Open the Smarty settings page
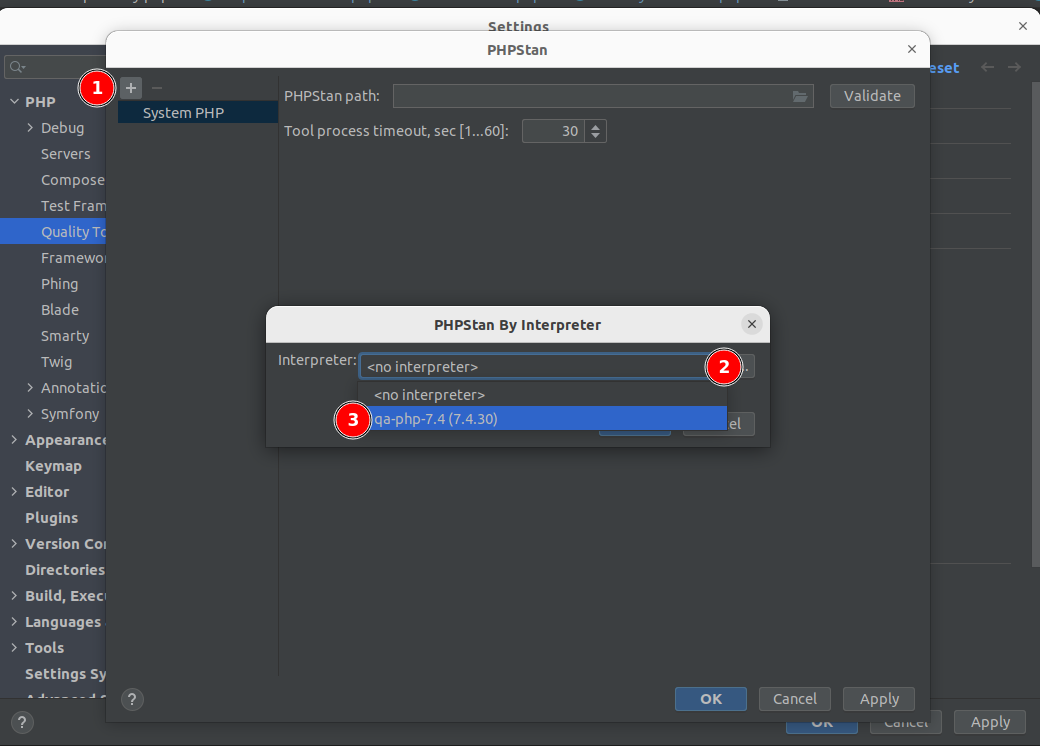 click(x=65, y=336)
